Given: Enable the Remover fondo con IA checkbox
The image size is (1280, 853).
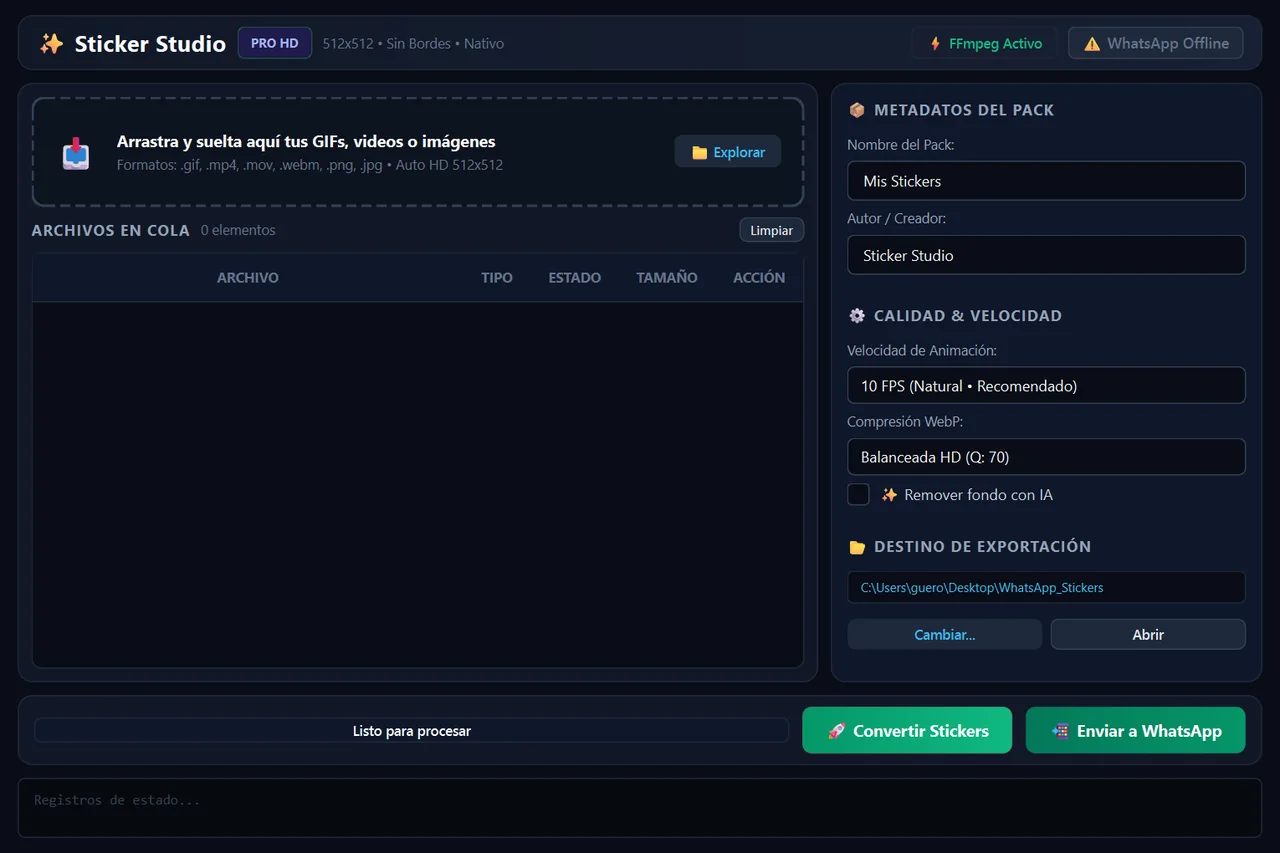Looking at the screenshot, I should tap(858, 495).
